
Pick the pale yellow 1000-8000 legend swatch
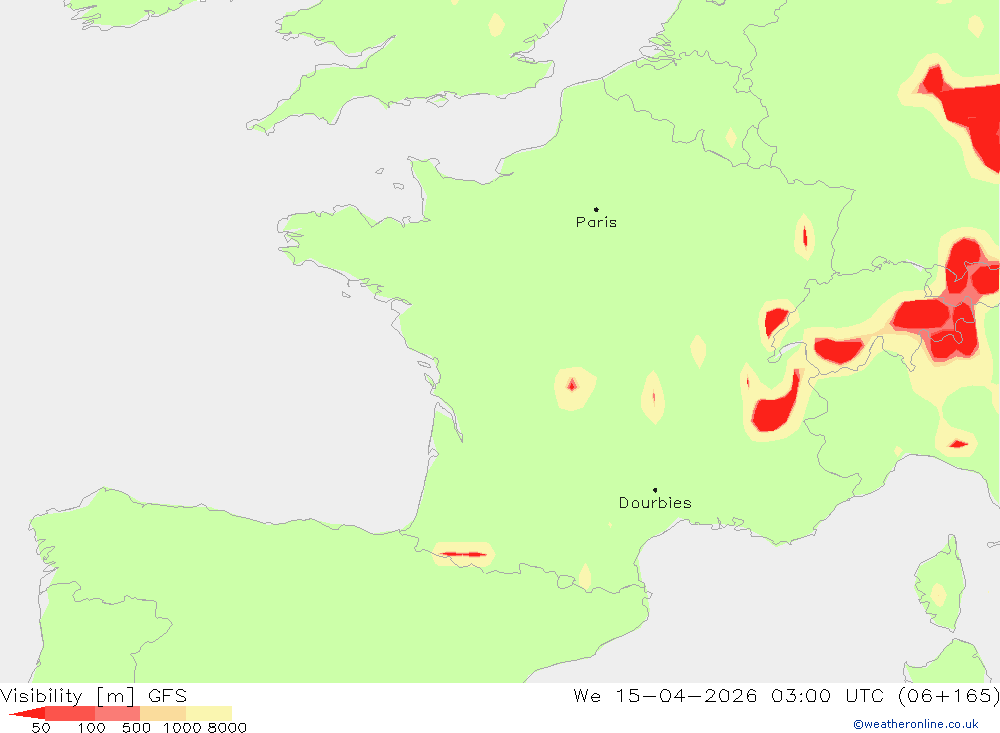(x=209, y=713)
